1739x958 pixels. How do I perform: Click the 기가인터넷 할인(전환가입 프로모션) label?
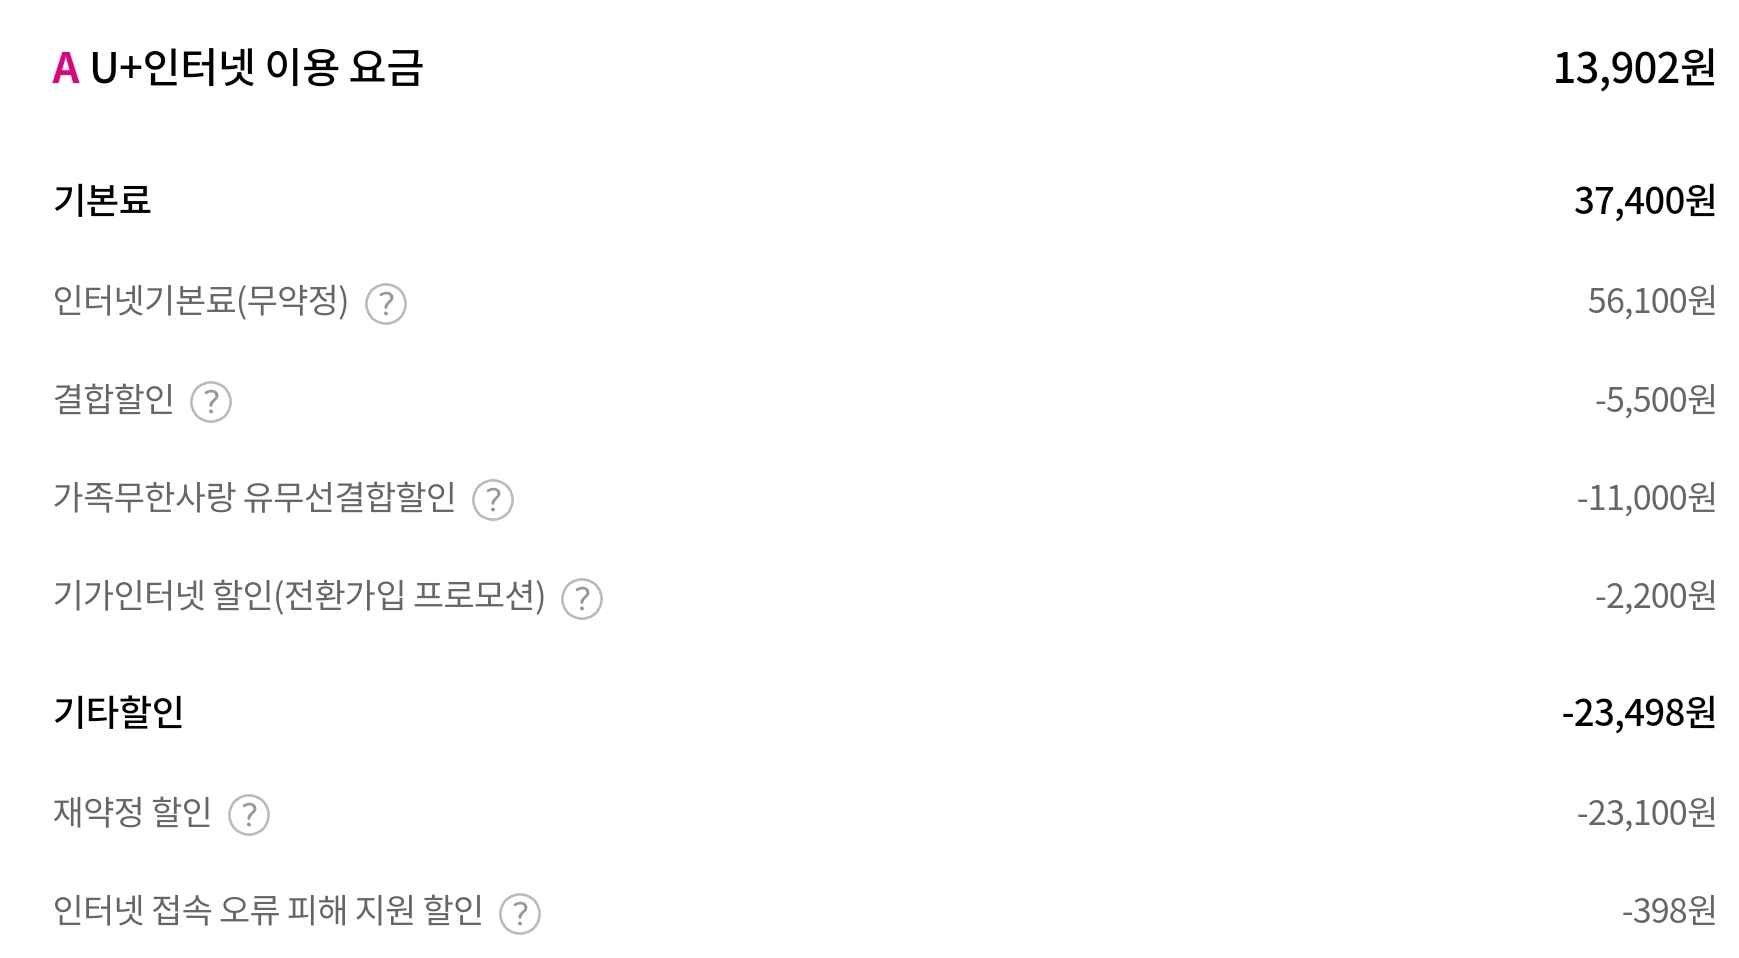pos(299,596)
